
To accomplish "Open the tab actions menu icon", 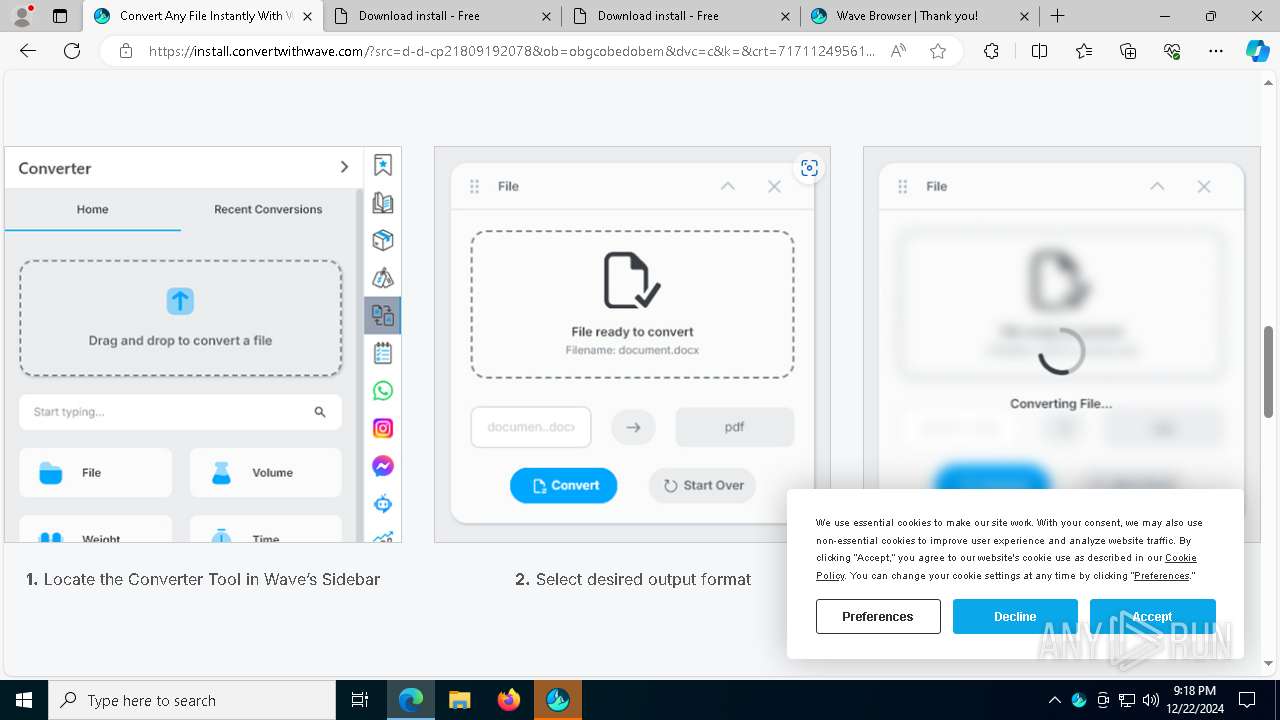I will click(x=60, y=16).
